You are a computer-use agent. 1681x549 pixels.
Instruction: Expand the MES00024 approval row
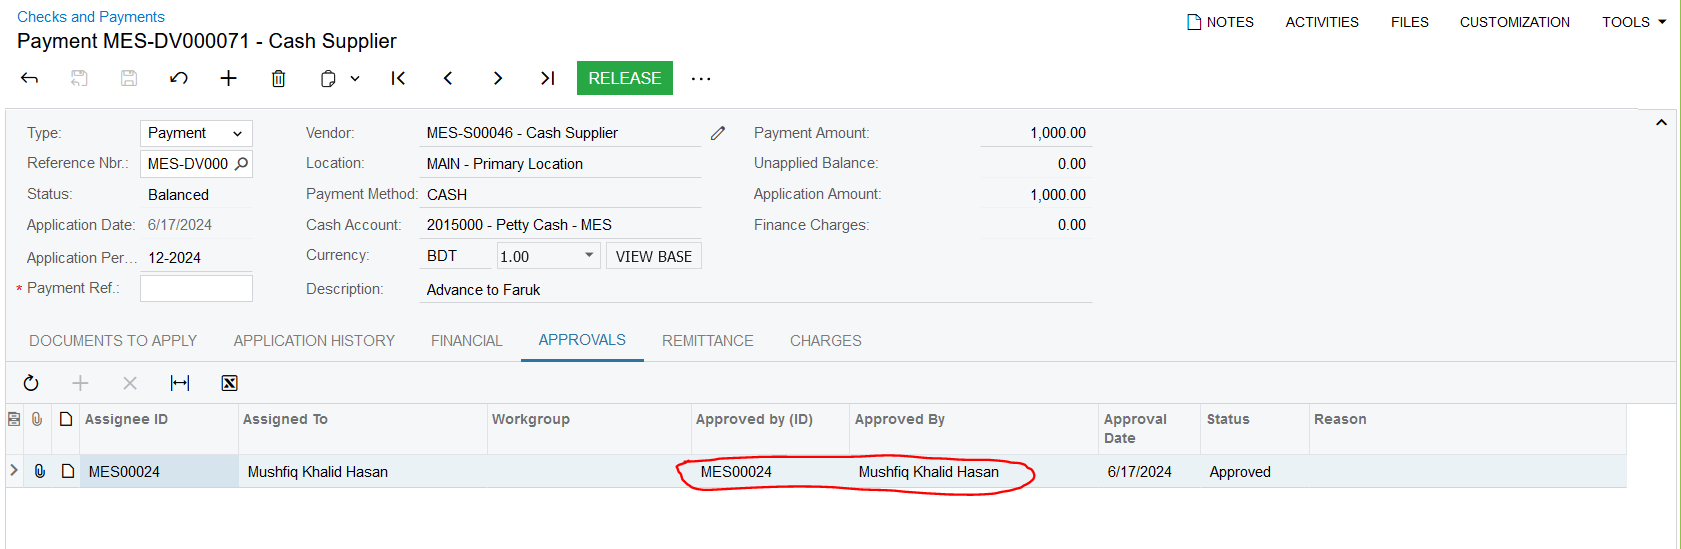(14, 470)
